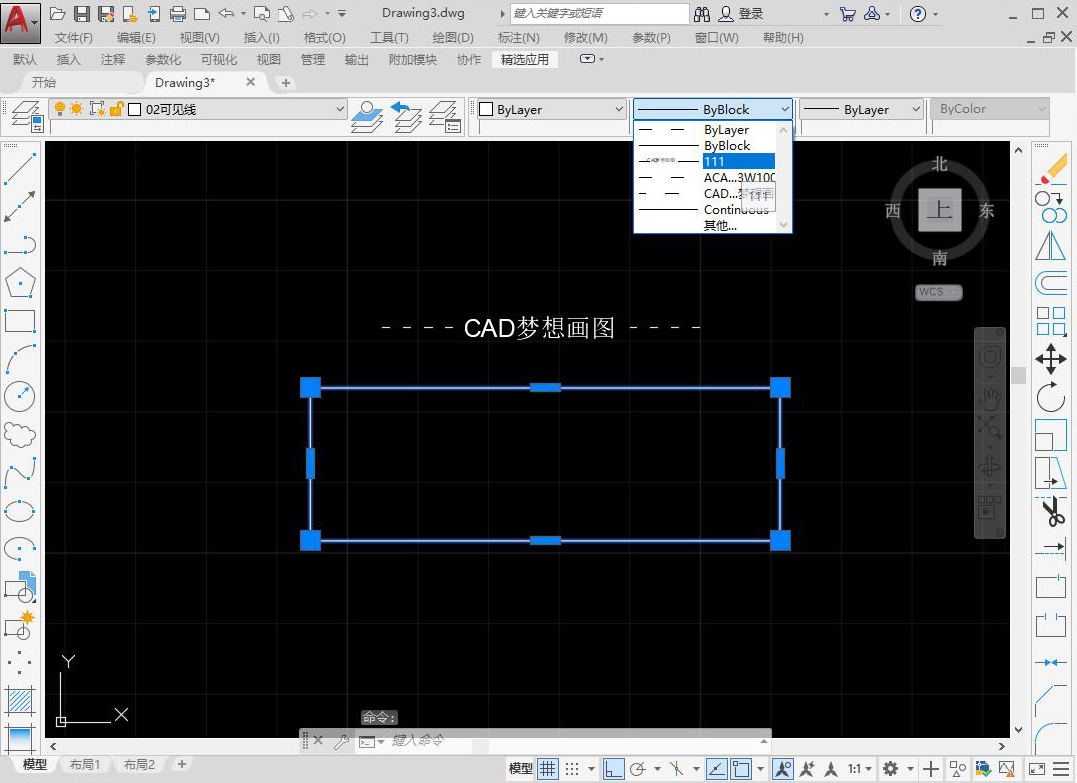Click the 开始 start tab
The image size is (1077, 783).
44,82
